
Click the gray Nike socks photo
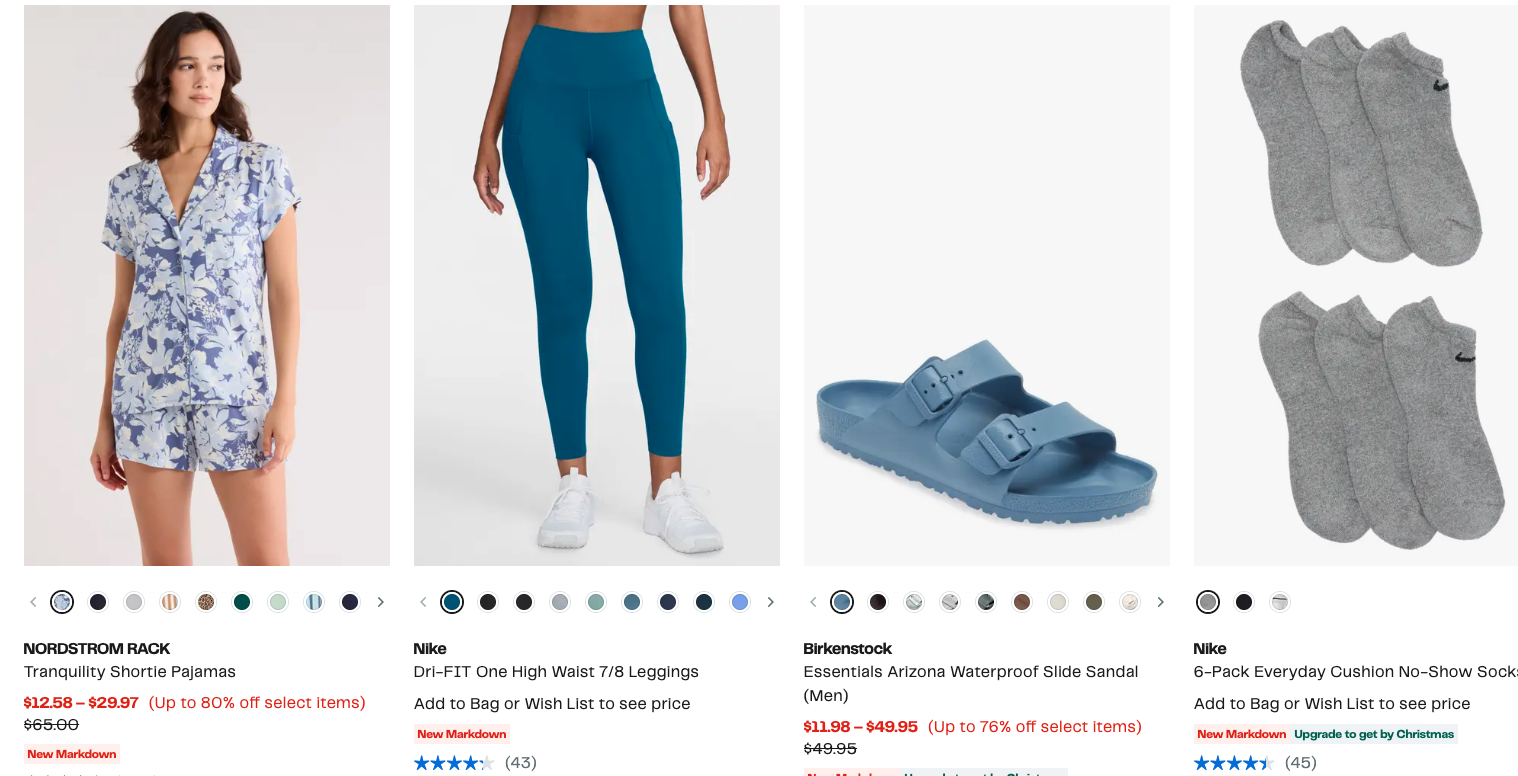(x=1356, y=285)
